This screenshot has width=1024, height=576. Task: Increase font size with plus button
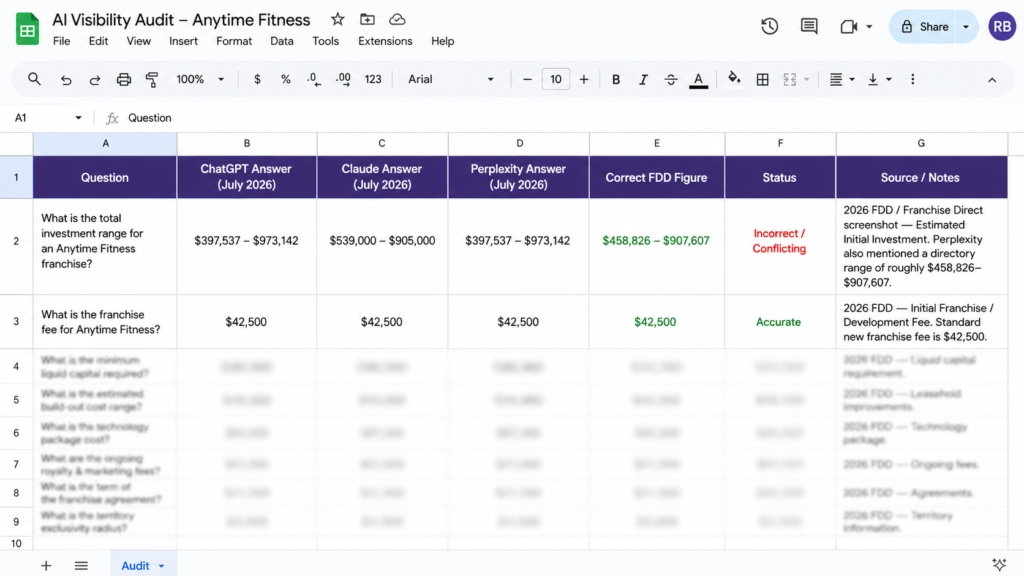[x=584, y=79]
